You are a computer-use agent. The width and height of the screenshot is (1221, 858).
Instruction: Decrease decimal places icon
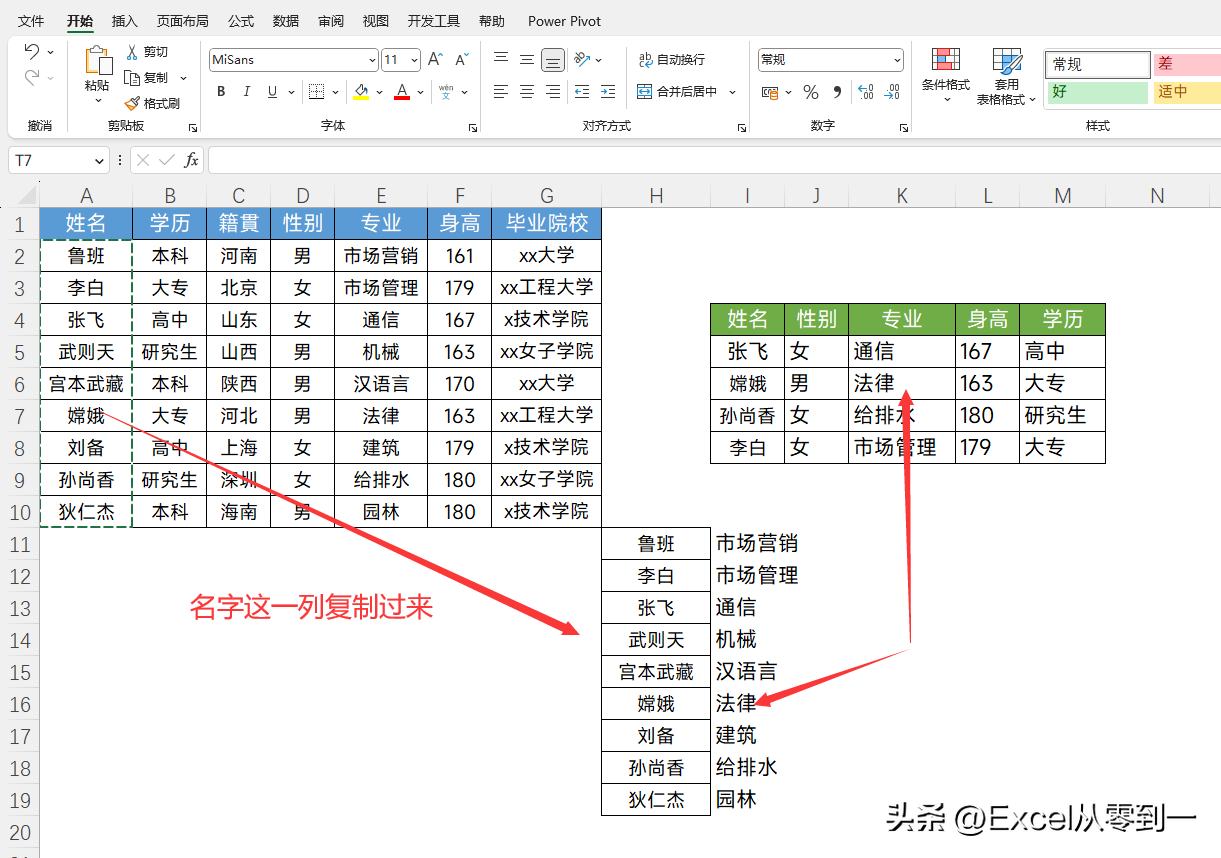pos(892,92)
